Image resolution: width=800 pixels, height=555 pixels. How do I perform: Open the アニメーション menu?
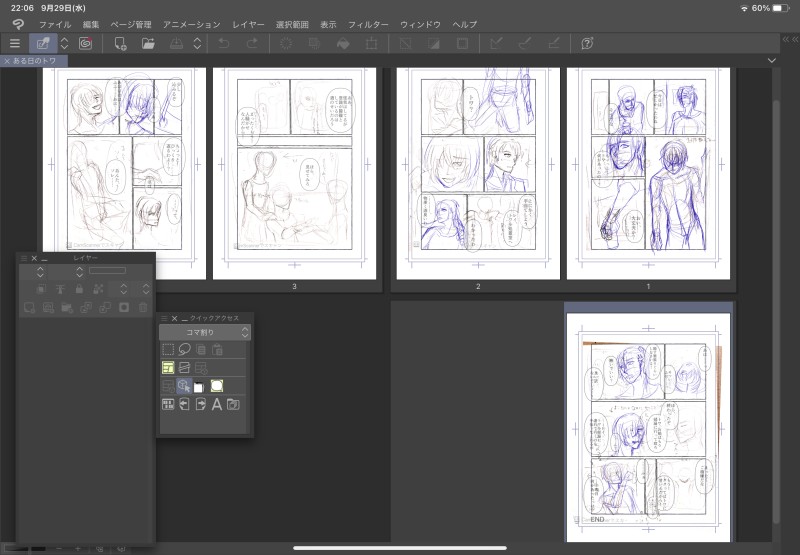click(192, 24)
